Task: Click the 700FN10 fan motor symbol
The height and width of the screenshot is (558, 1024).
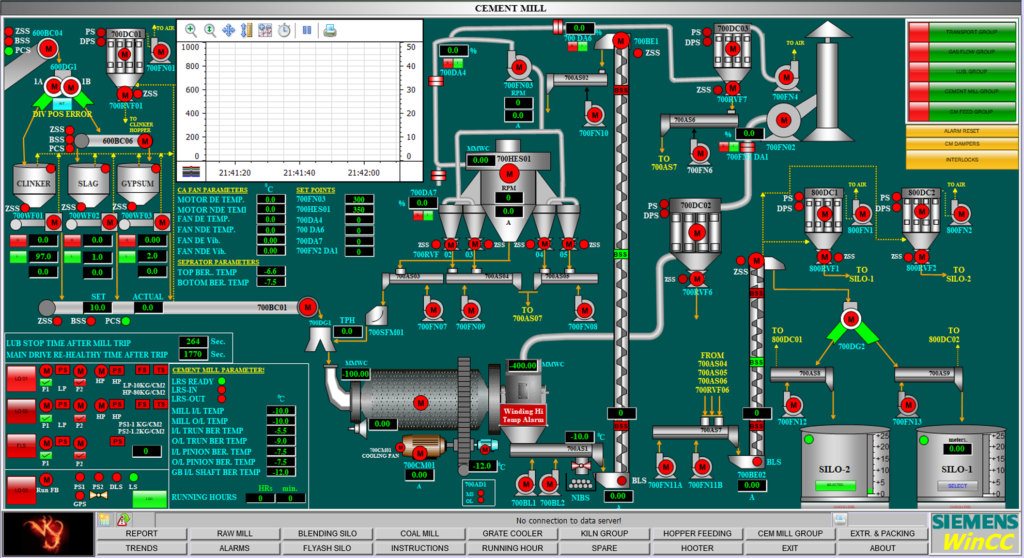Action: (594, 116)
